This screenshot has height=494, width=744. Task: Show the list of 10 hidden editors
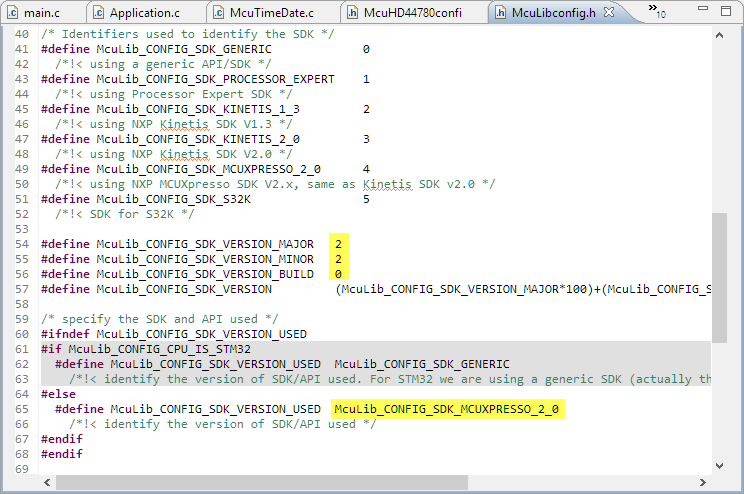(x=656, y=12)
